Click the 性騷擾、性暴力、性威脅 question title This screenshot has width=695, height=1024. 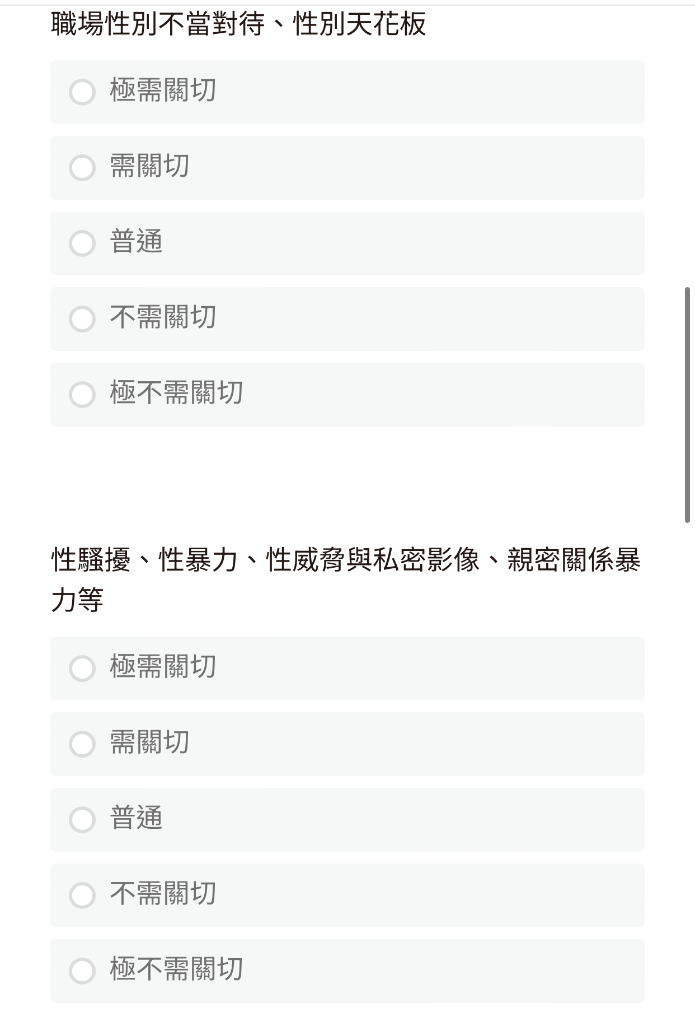pos(346,579)
